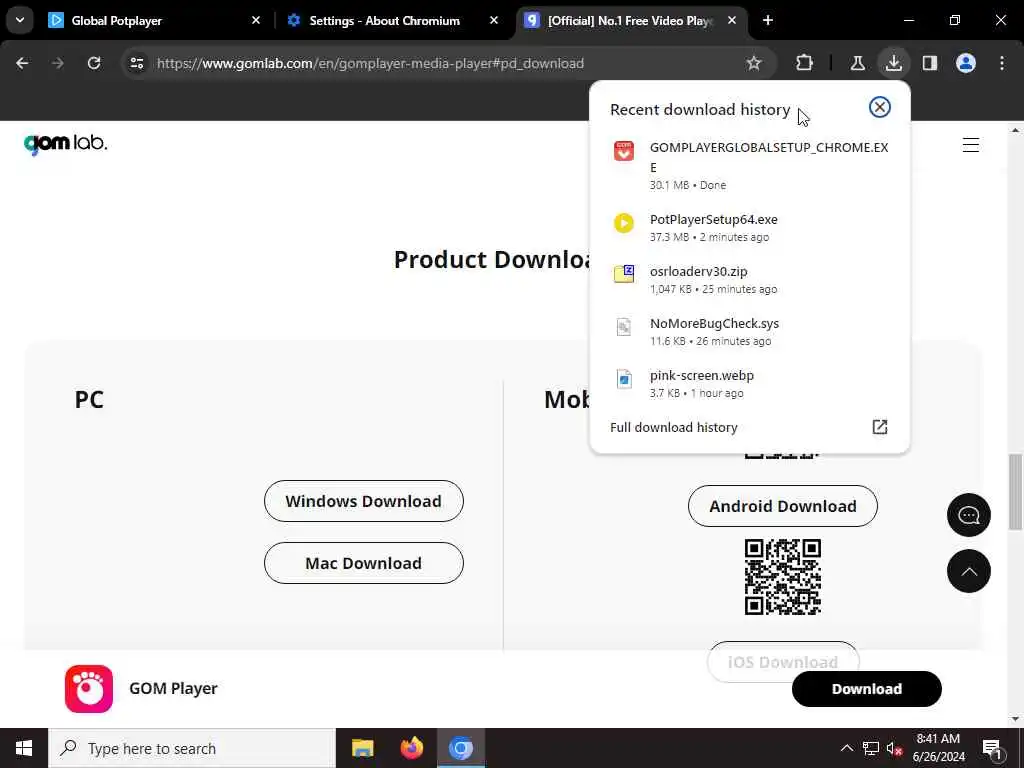Close the GOM Player tab

coord(732,21)
